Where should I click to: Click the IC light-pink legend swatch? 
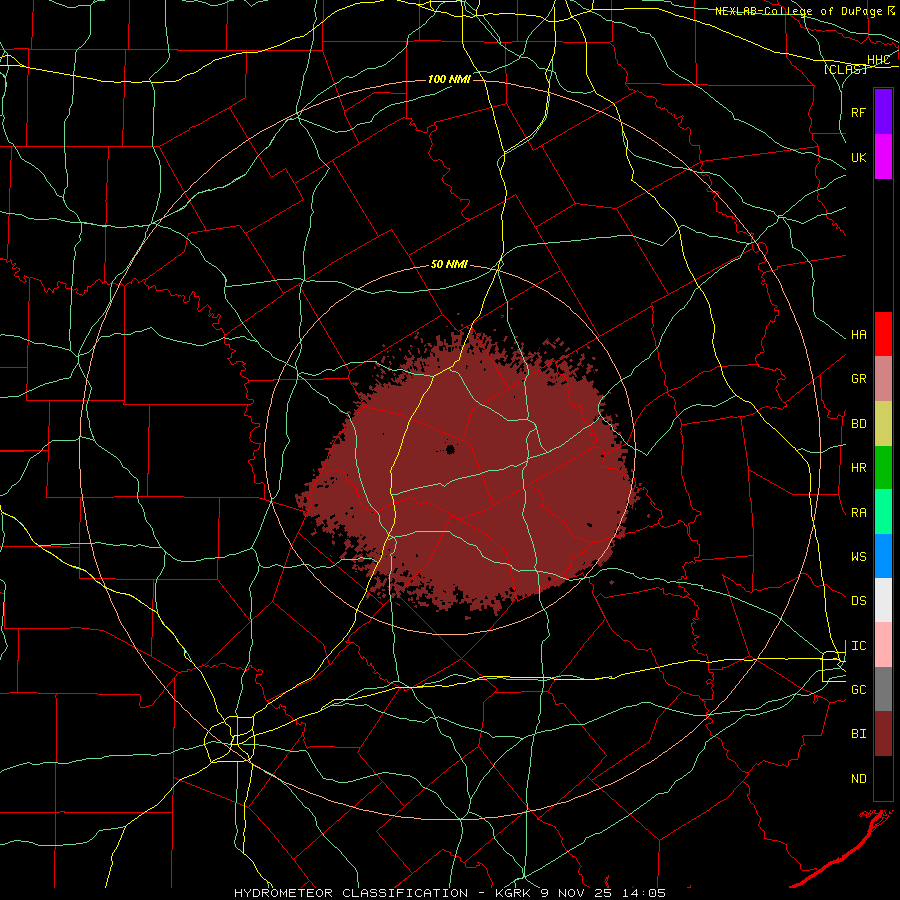[x=883, y=645]
